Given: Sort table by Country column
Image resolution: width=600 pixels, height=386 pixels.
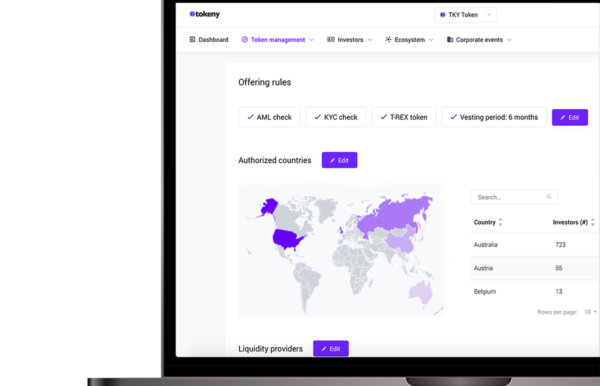Looking at the screenshot, I should click(488, 222).
